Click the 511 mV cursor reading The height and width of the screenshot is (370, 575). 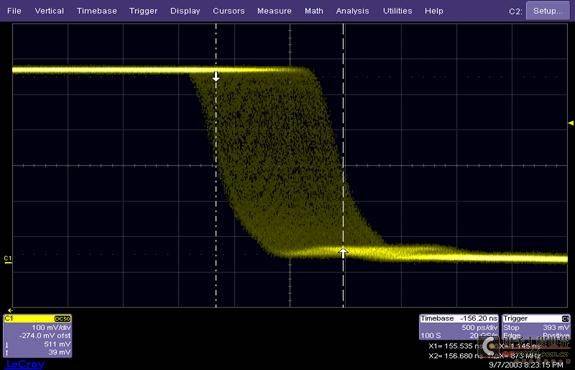point(57,344)
